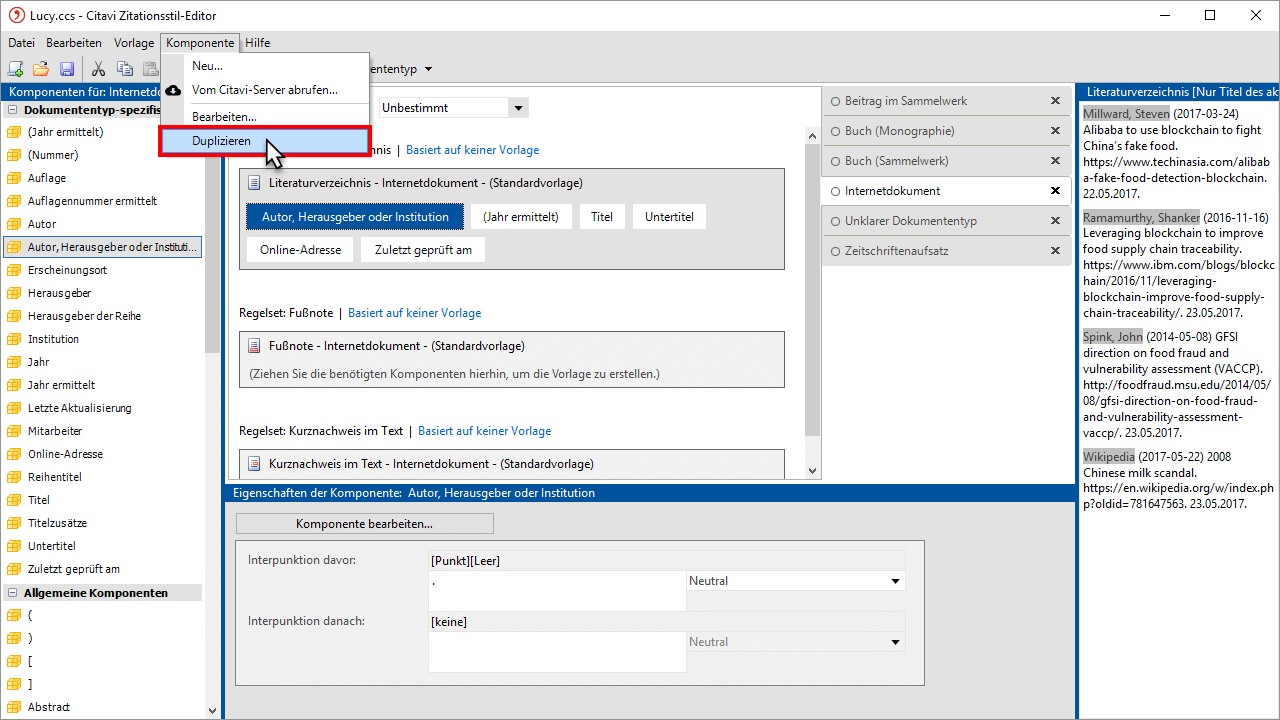Select the Zeitschriftenaufsatz radio circle
The image size is (1280, 720).
(x=835, y=251)
